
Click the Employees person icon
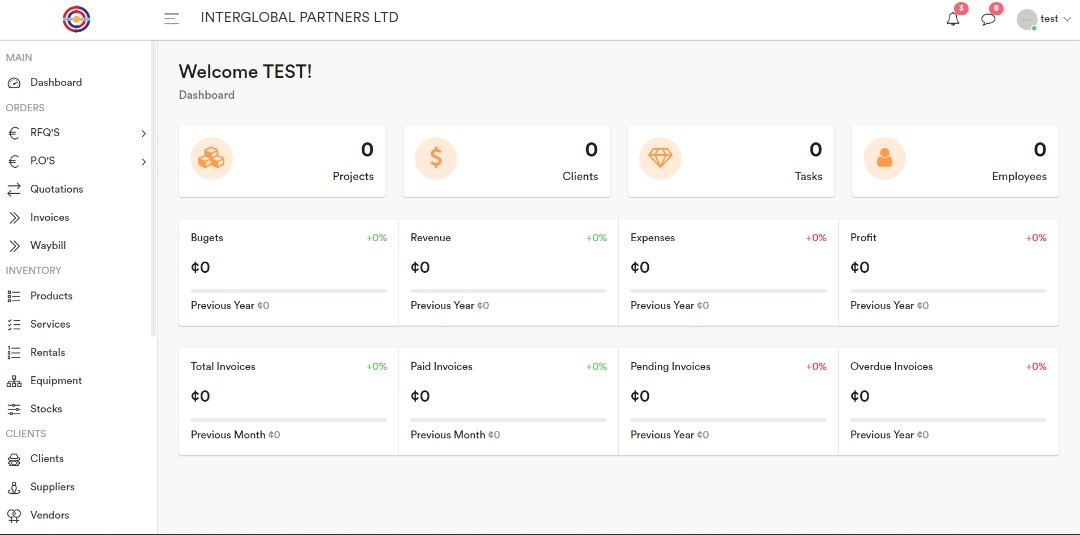pyautogui.click(x=884, y=158)
